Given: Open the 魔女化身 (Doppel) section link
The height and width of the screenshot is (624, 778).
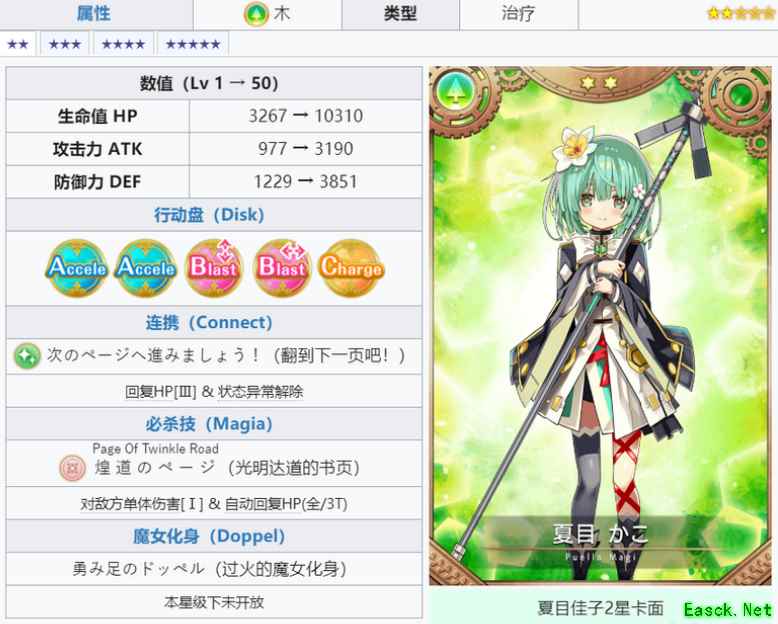Looking at the screenshot, I should click(209, 536).
